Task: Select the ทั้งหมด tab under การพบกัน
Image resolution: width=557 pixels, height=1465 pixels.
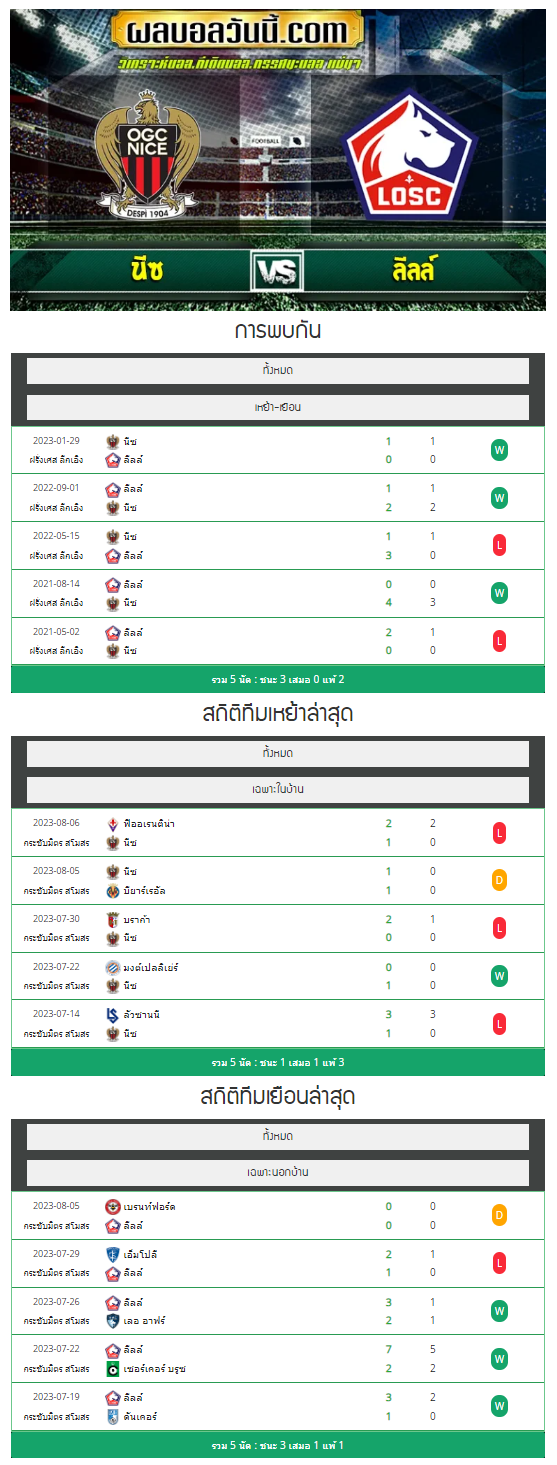Action: coord(278,371)
